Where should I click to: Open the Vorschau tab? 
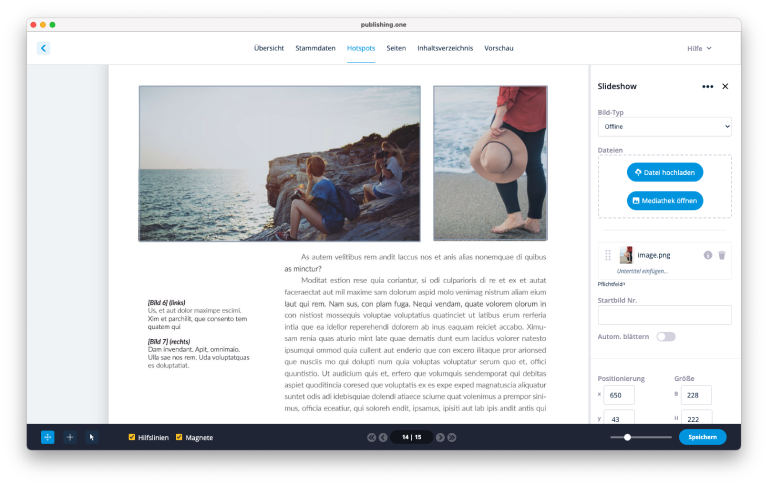[499, 48]
